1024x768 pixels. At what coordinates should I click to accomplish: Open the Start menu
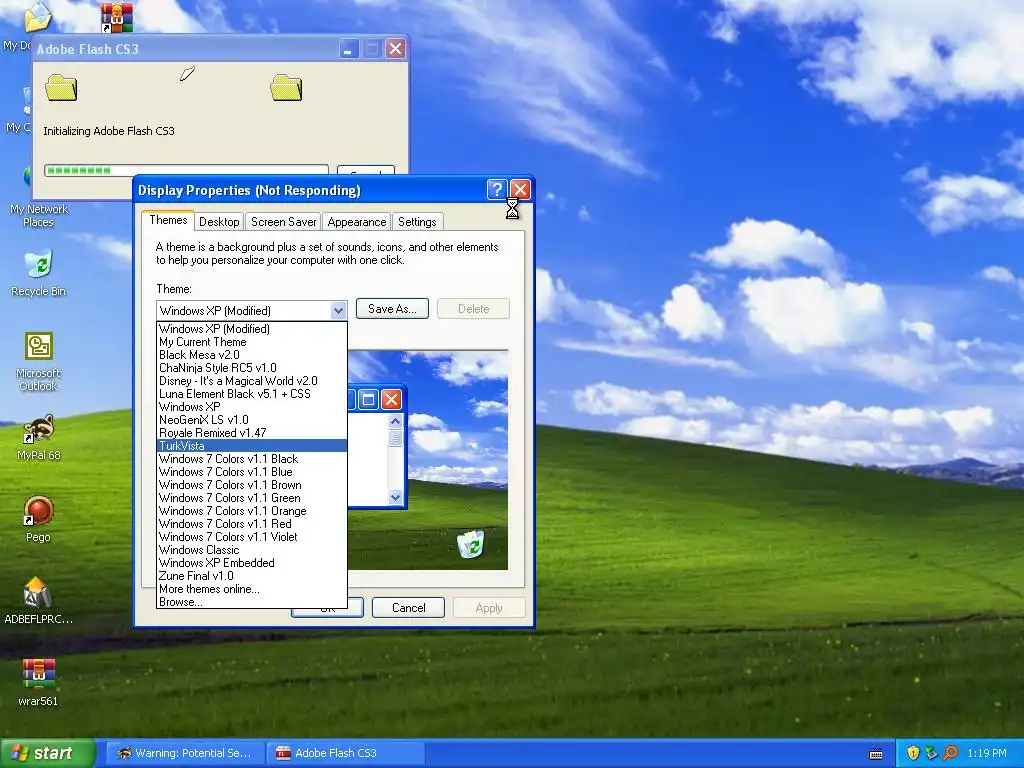47,753
